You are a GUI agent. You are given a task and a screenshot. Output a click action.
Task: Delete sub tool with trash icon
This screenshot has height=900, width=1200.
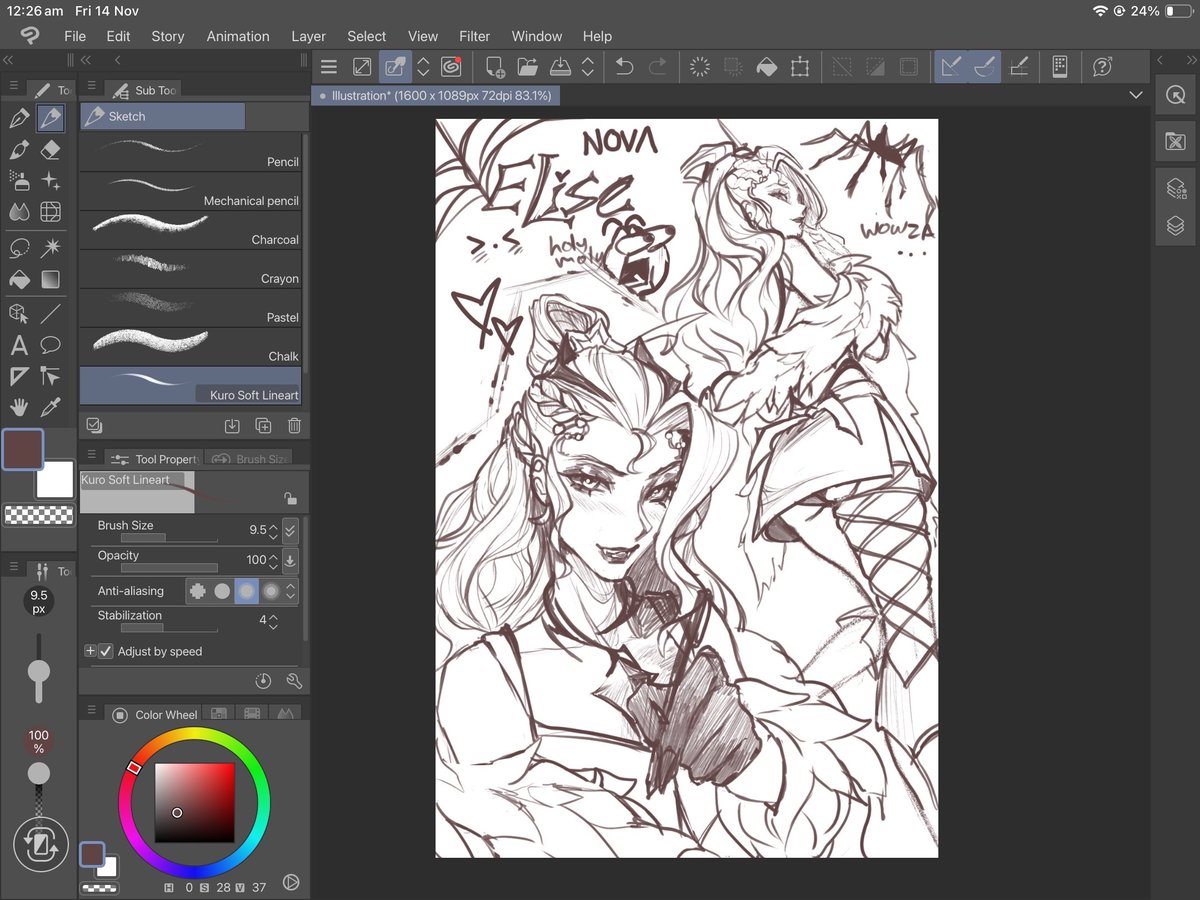[x=294, y=425]
